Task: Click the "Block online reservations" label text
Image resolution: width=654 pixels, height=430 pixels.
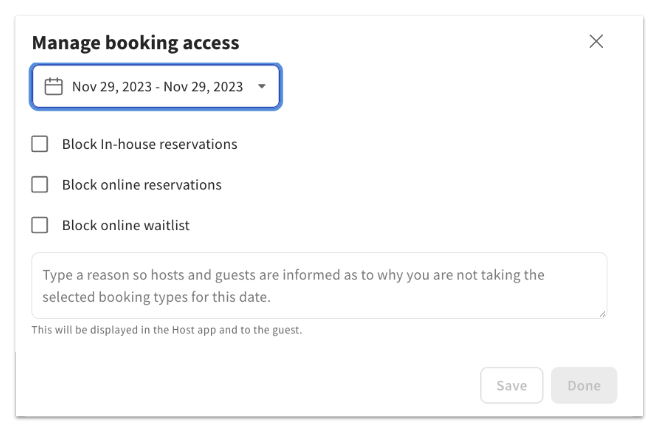Action: click(141, 185)
